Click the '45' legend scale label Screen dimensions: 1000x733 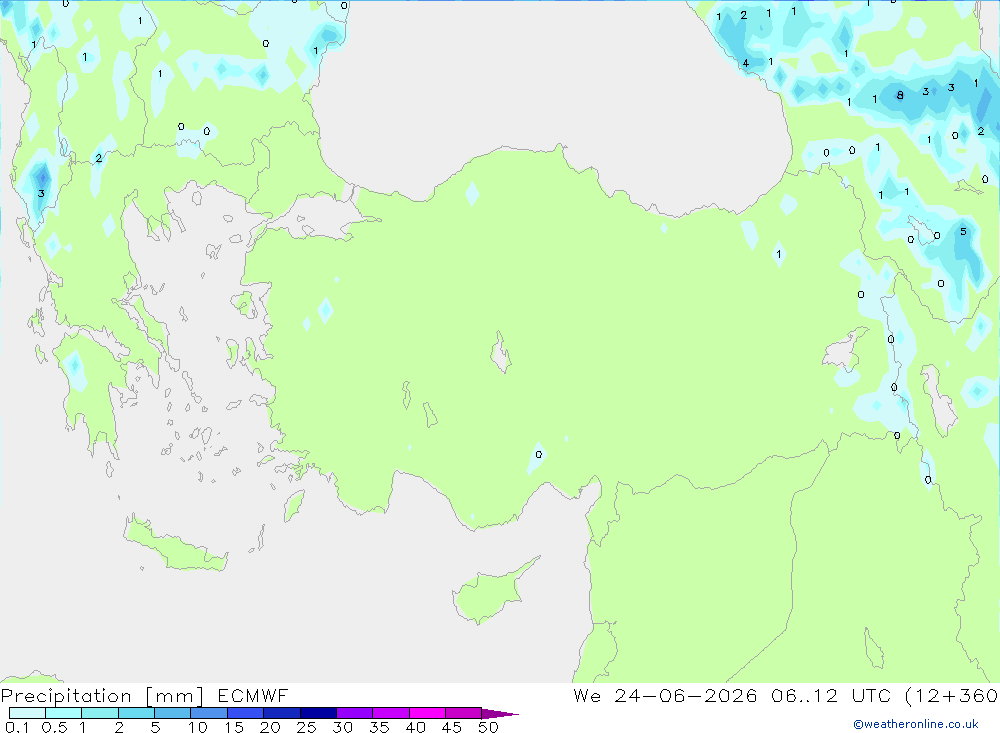click(452, 727)
